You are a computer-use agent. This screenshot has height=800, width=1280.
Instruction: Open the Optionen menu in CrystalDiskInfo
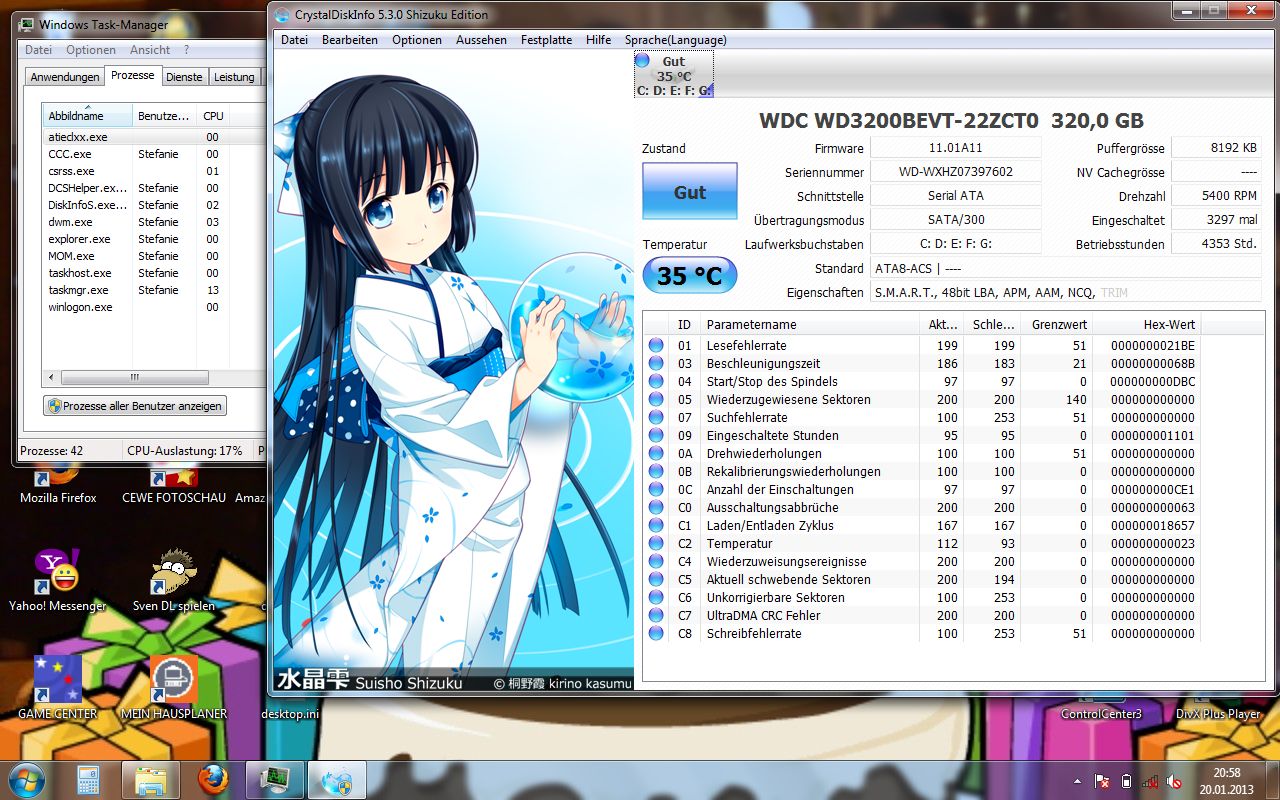(417, 40)
